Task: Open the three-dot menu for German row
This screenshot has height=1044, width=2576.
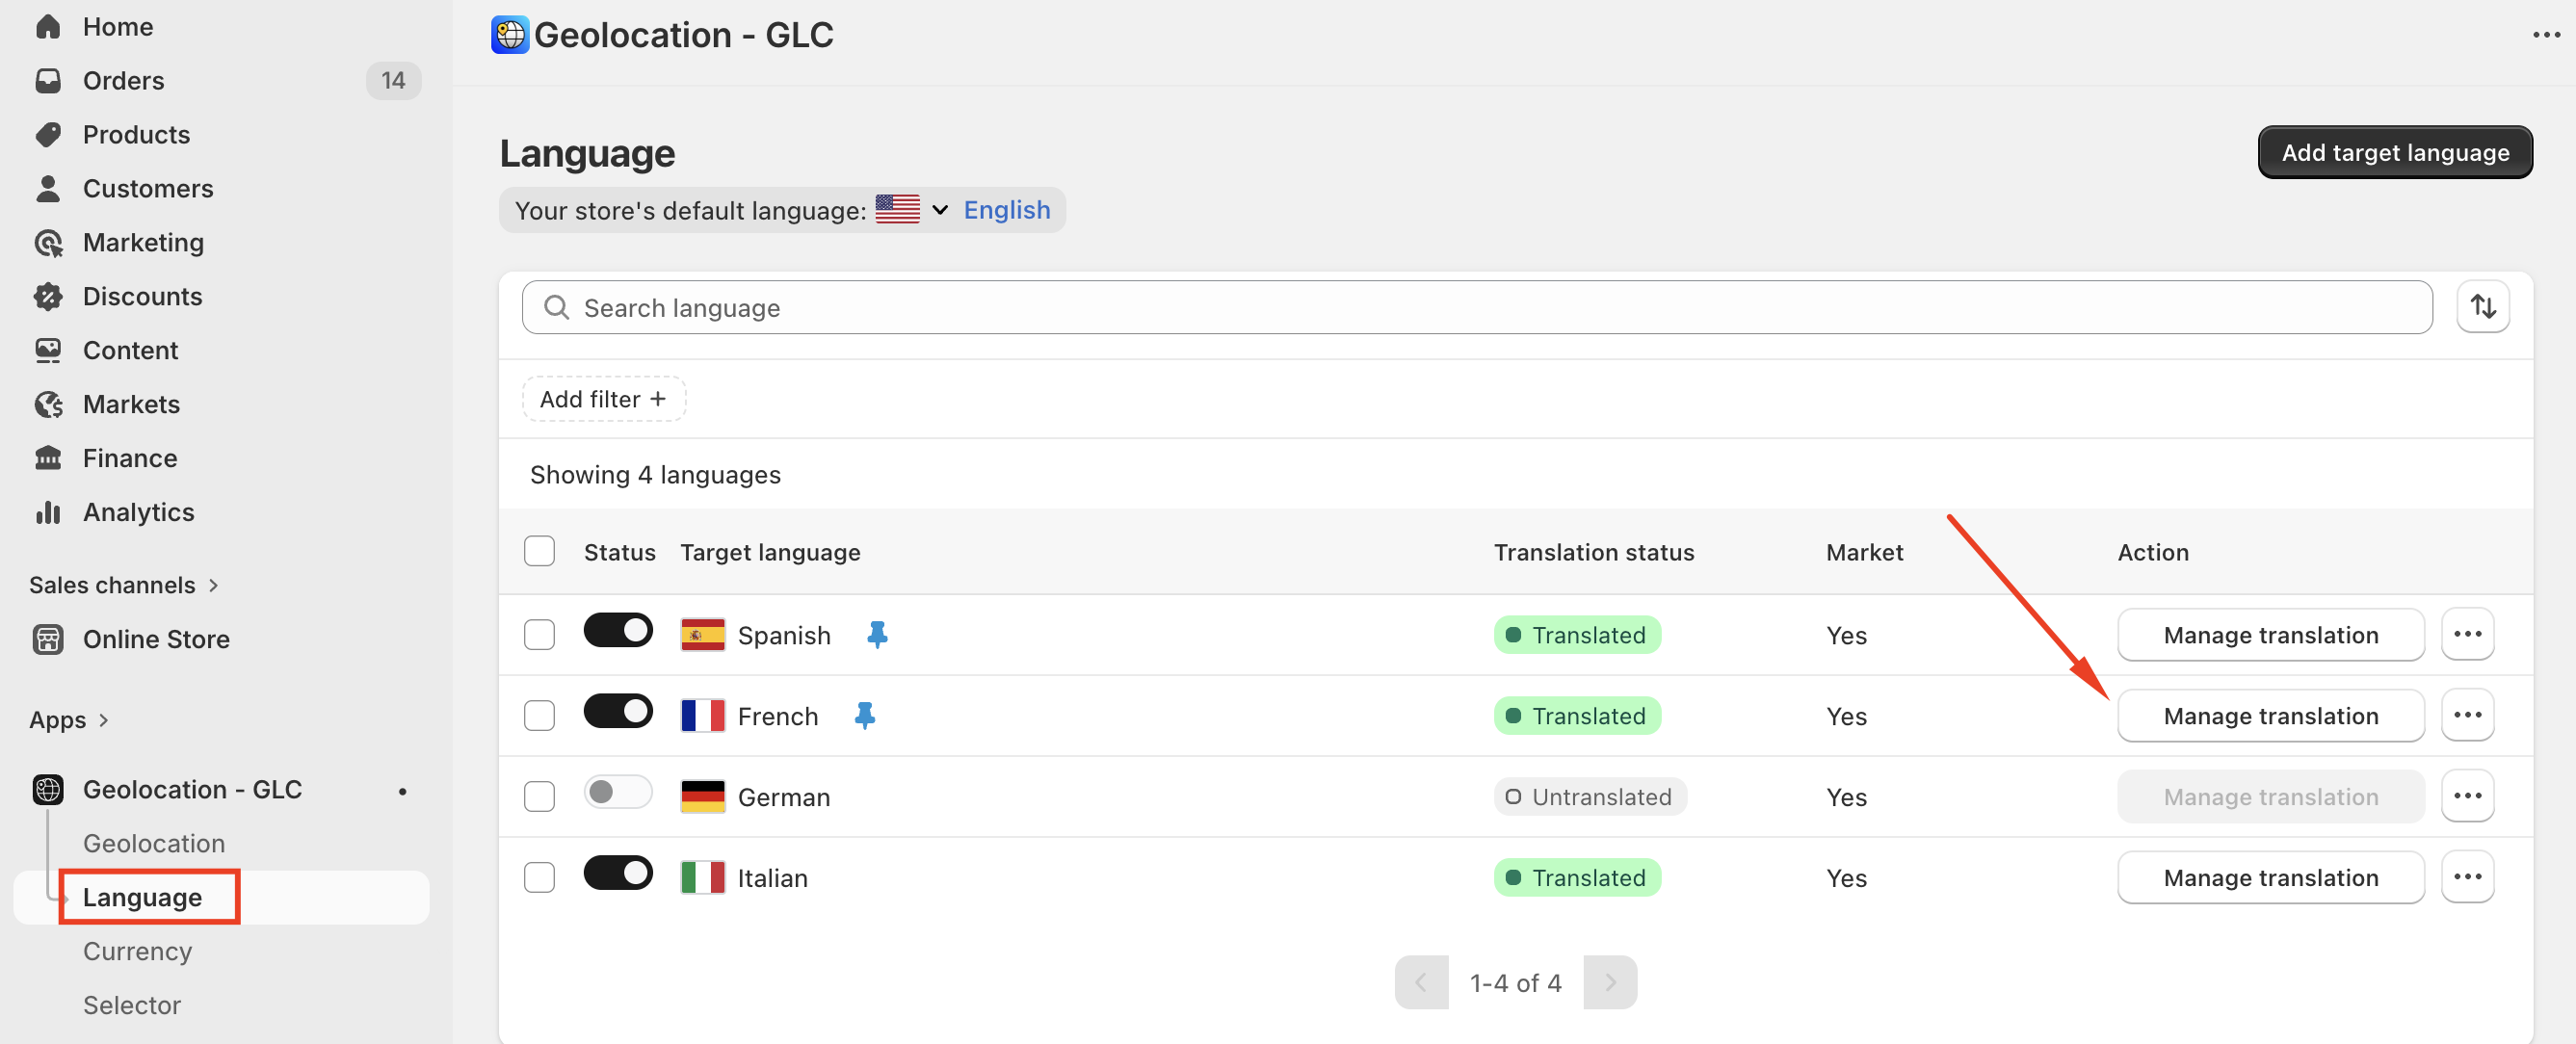Action: 2466,796
